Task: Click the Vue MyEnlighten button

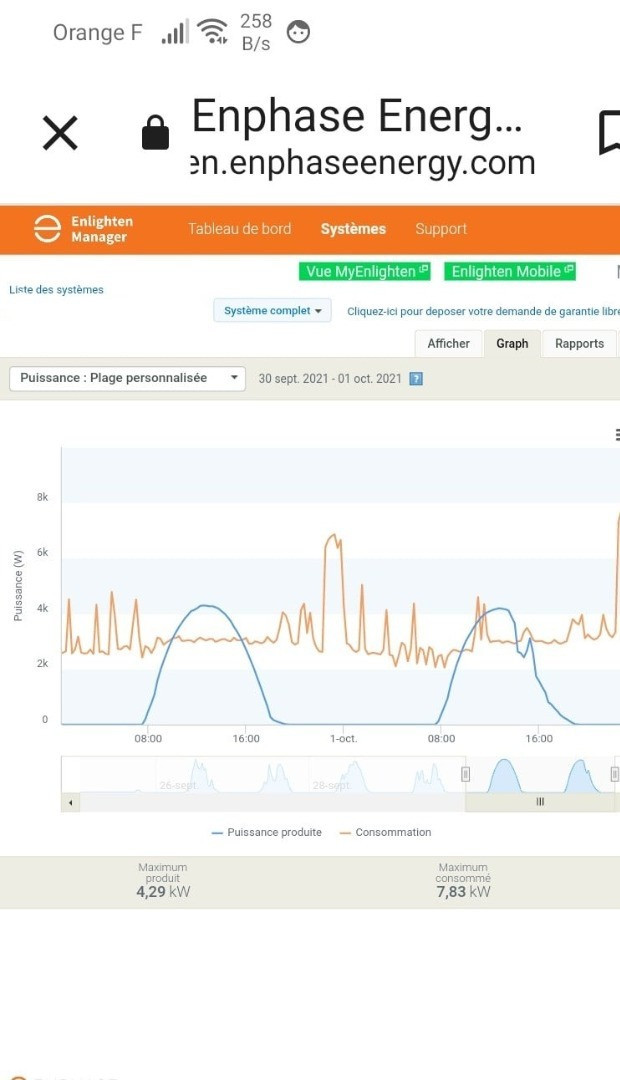Action: pyautogui.click(x=364, y=271)
